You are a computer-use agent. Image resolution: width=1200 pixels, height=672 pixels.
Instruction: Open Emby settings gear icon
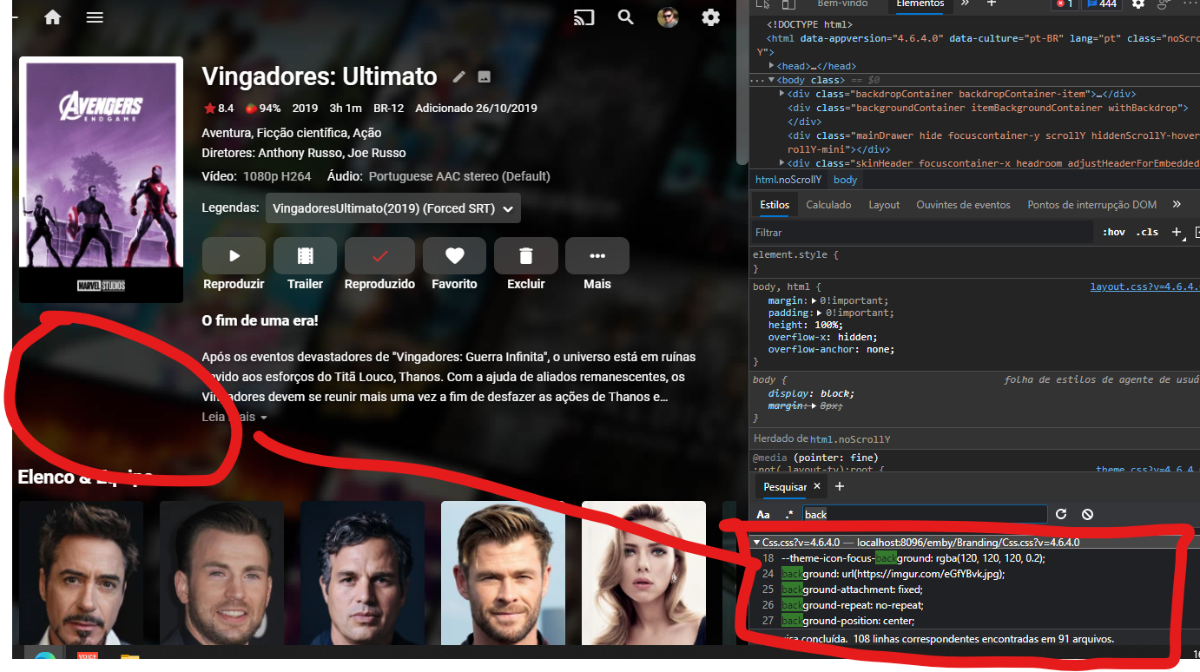tap(711, 17)
